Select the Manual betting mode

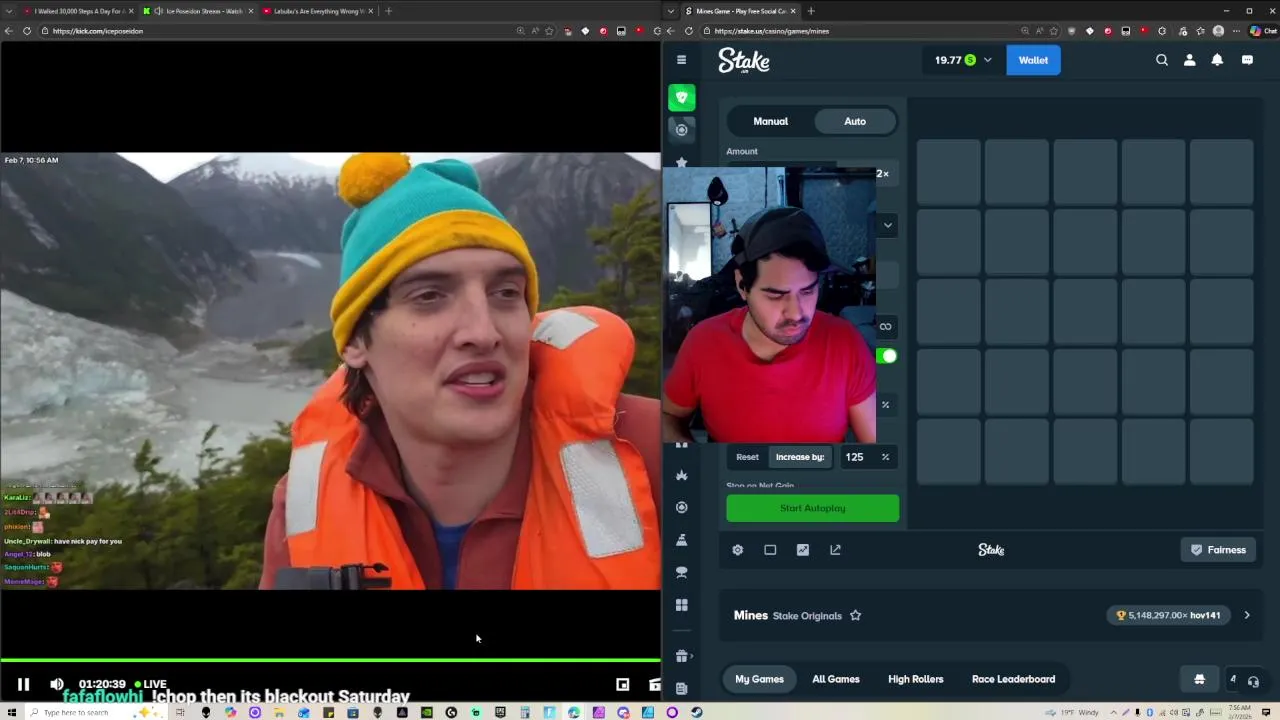click(x=771, y=121)
